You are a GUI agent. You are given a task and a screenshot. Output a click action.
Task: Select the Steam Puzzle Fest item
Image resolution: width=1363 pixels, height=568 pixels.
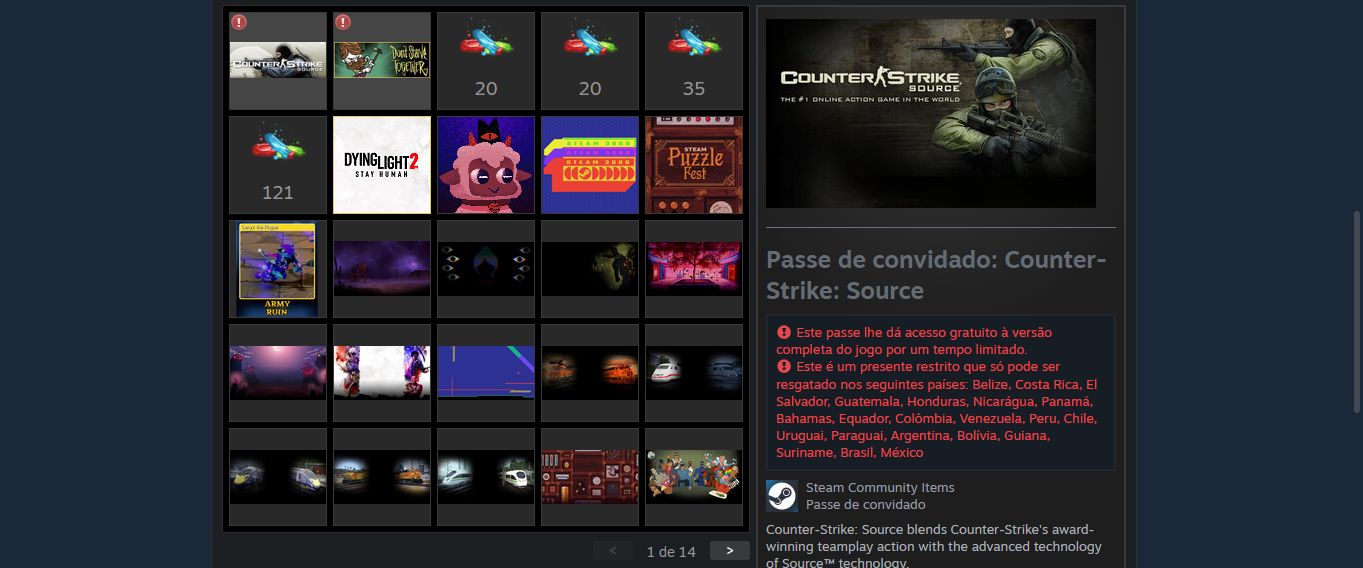tap(694, 165)
